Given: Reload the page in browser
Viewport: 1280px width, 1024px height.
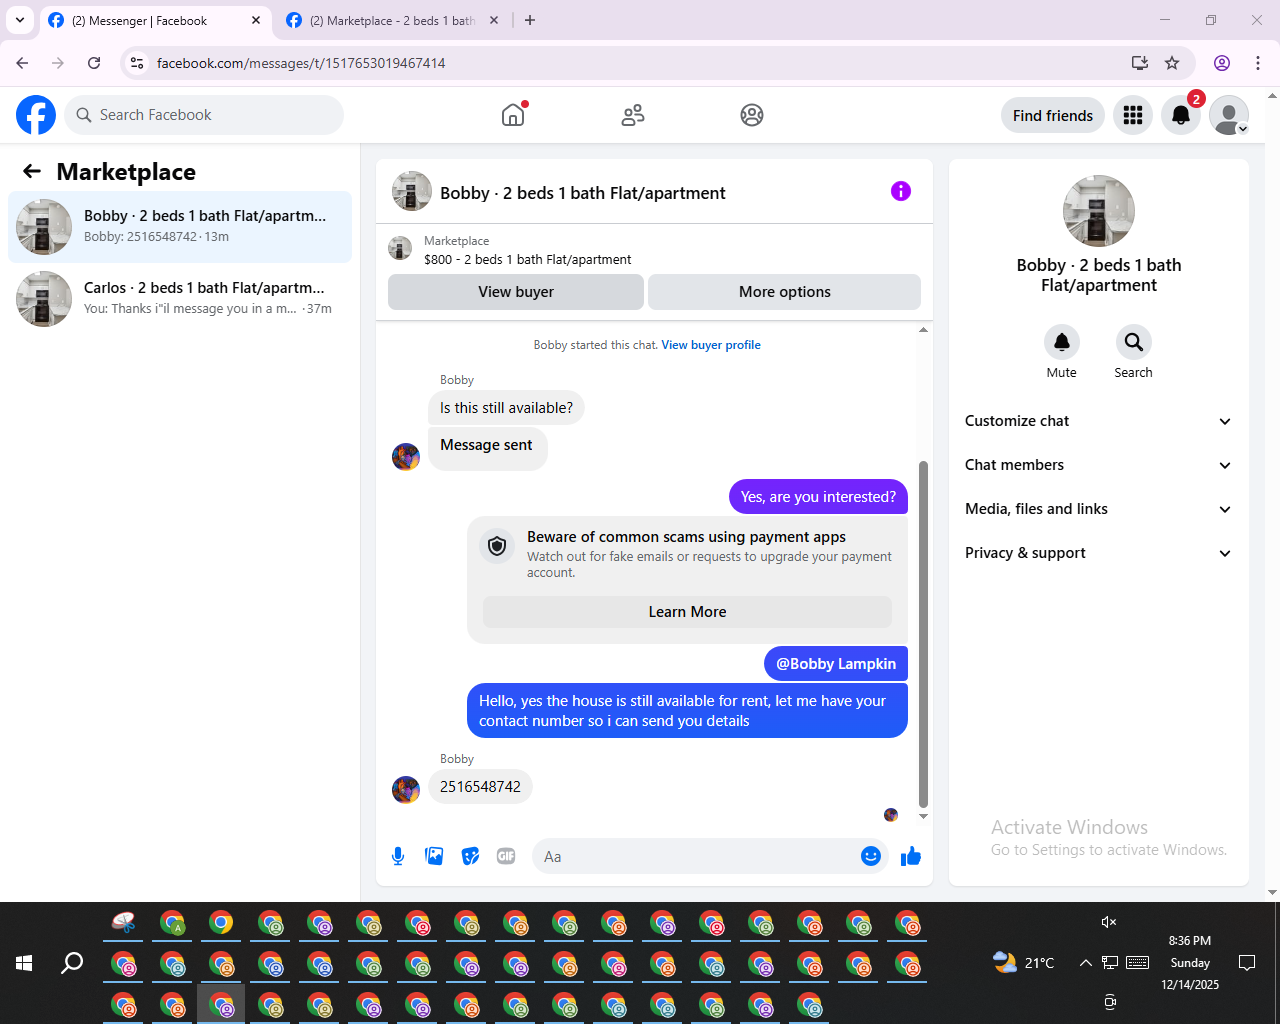Looking at the screenshot, I should (94, 63).
